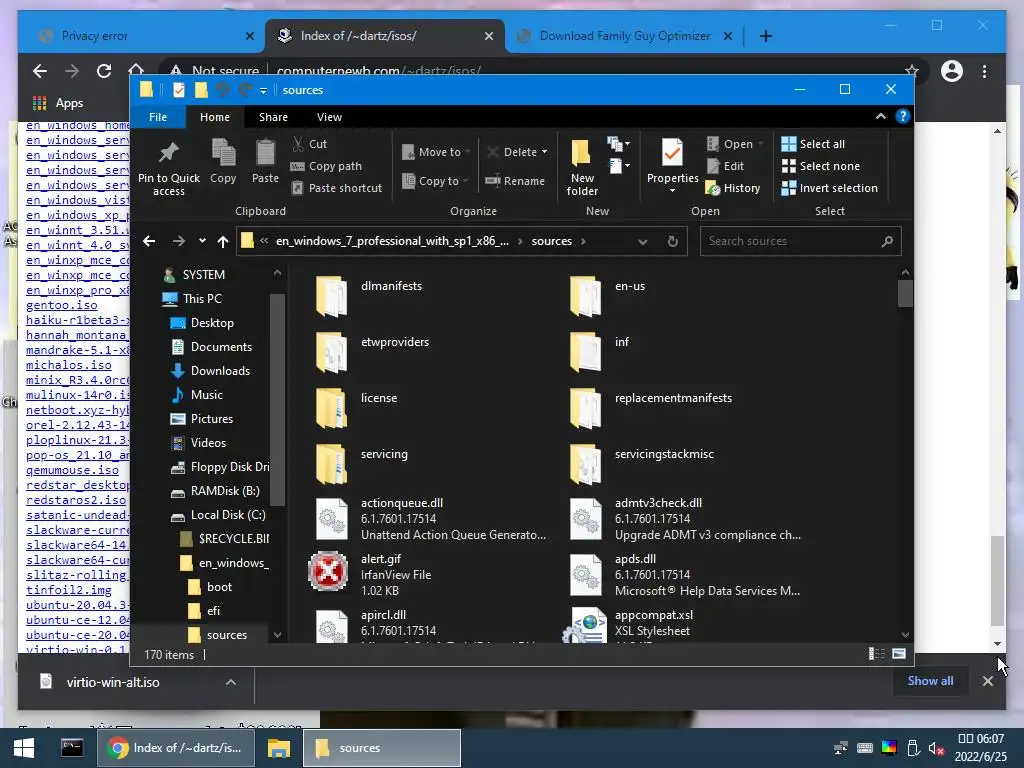The height and width of the screenshot is (768, 1024).
Task: Open Properties dropdown arrow
Action: (x=672, y=191)
